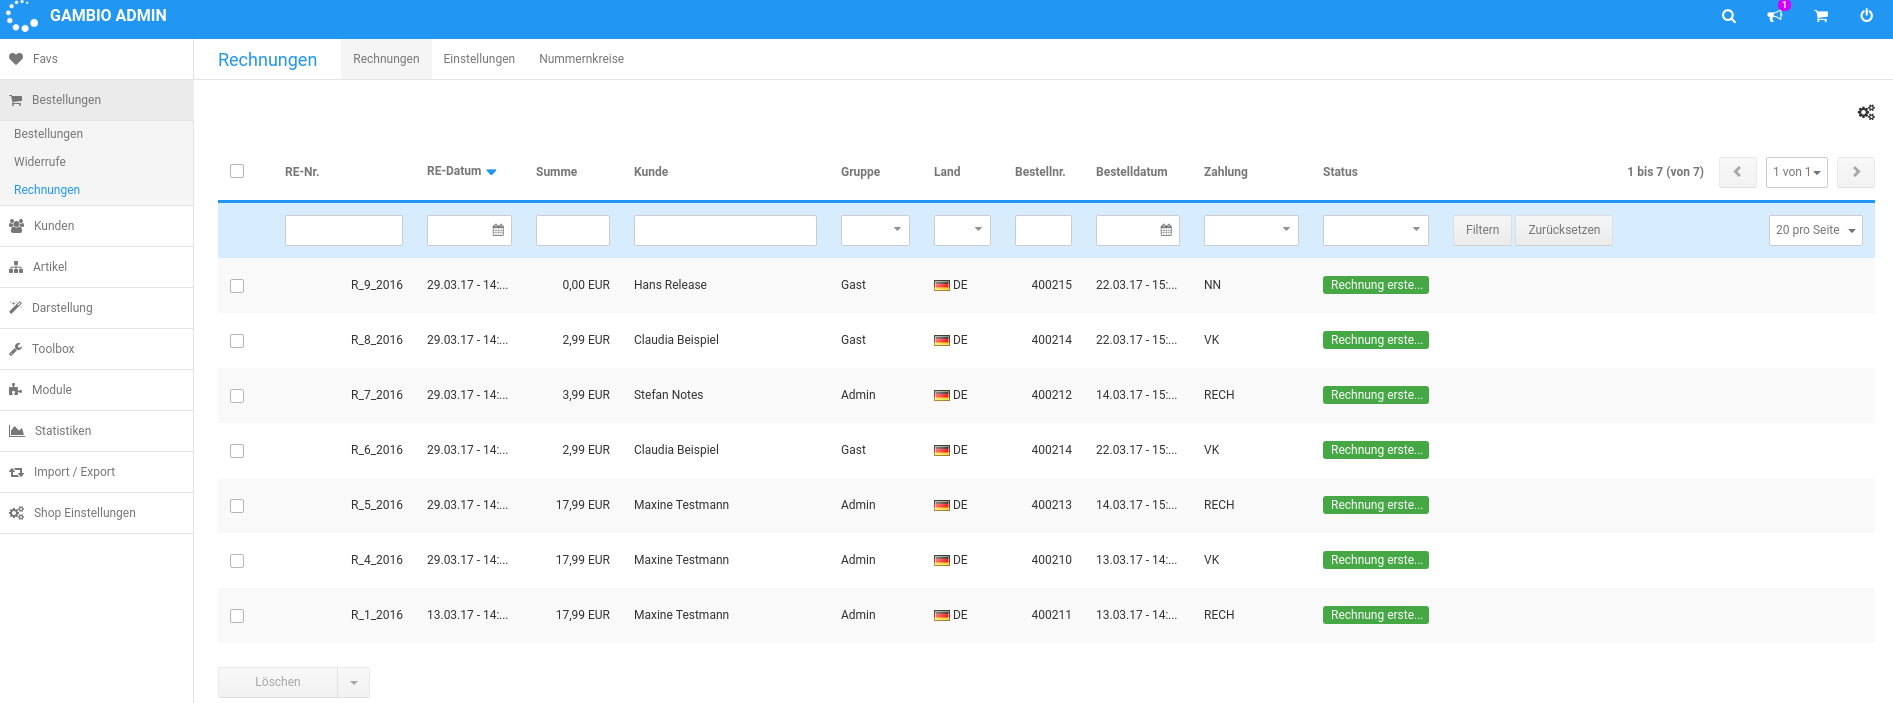Open the 20 pro Seite dropdown

1815,230
